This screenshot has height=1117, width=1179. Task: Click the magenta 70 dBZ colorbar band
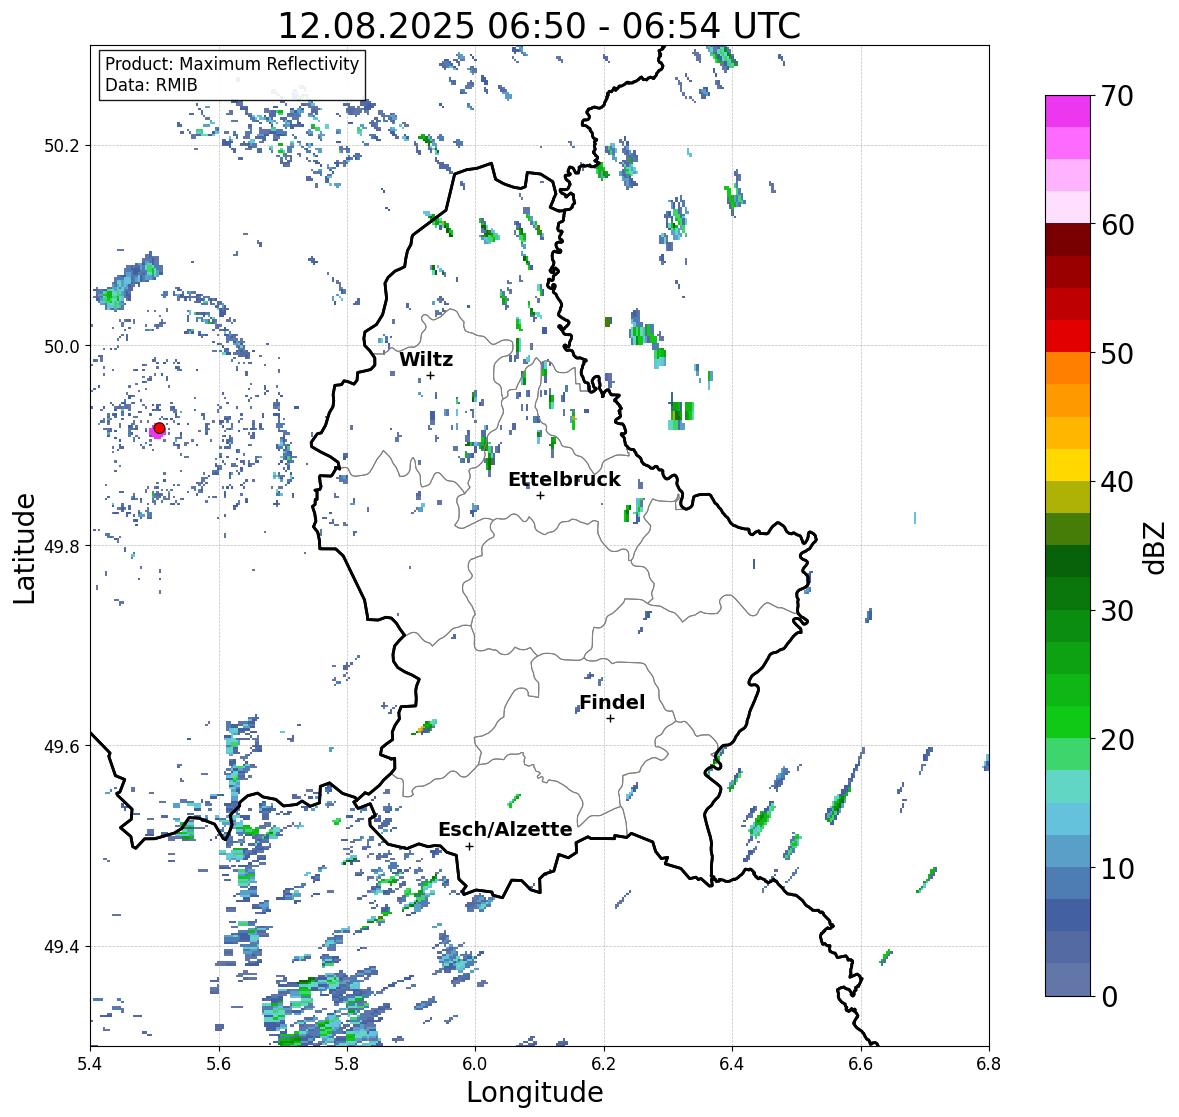[x=1068, y=111]
